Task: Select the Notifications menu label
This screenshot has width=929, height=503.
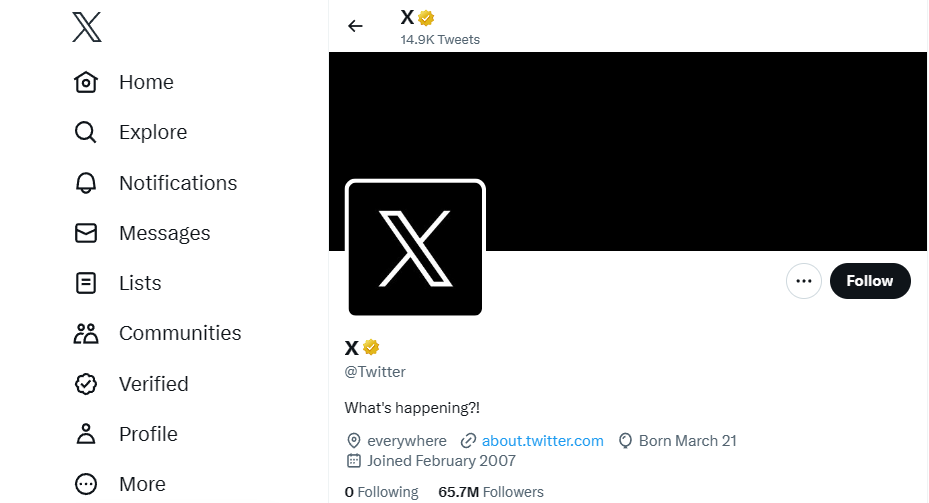Action: [178, 183]
